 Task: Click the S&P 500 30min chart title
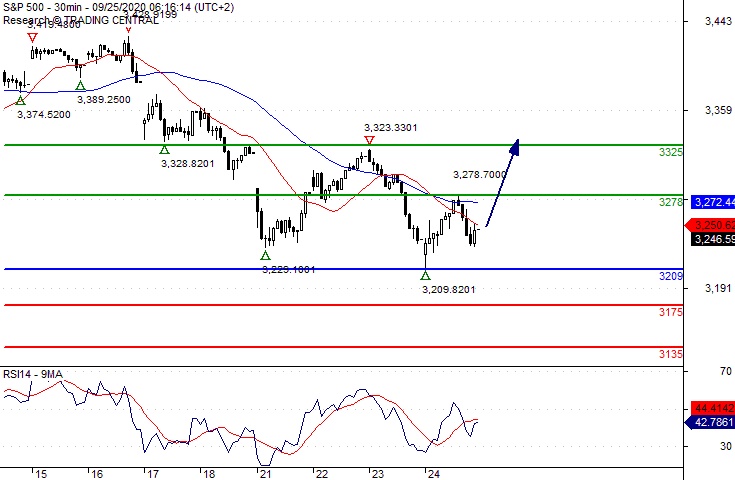click(x=118, y=7)
